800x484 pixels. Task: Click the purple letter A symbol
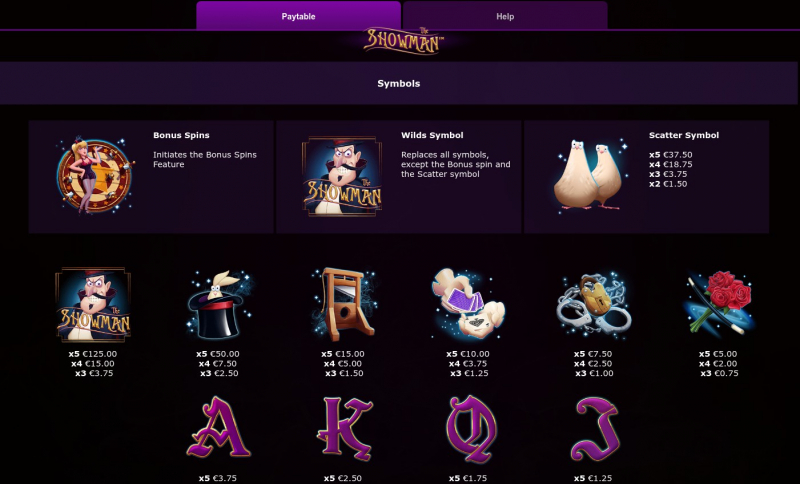(x=218, y=427)
